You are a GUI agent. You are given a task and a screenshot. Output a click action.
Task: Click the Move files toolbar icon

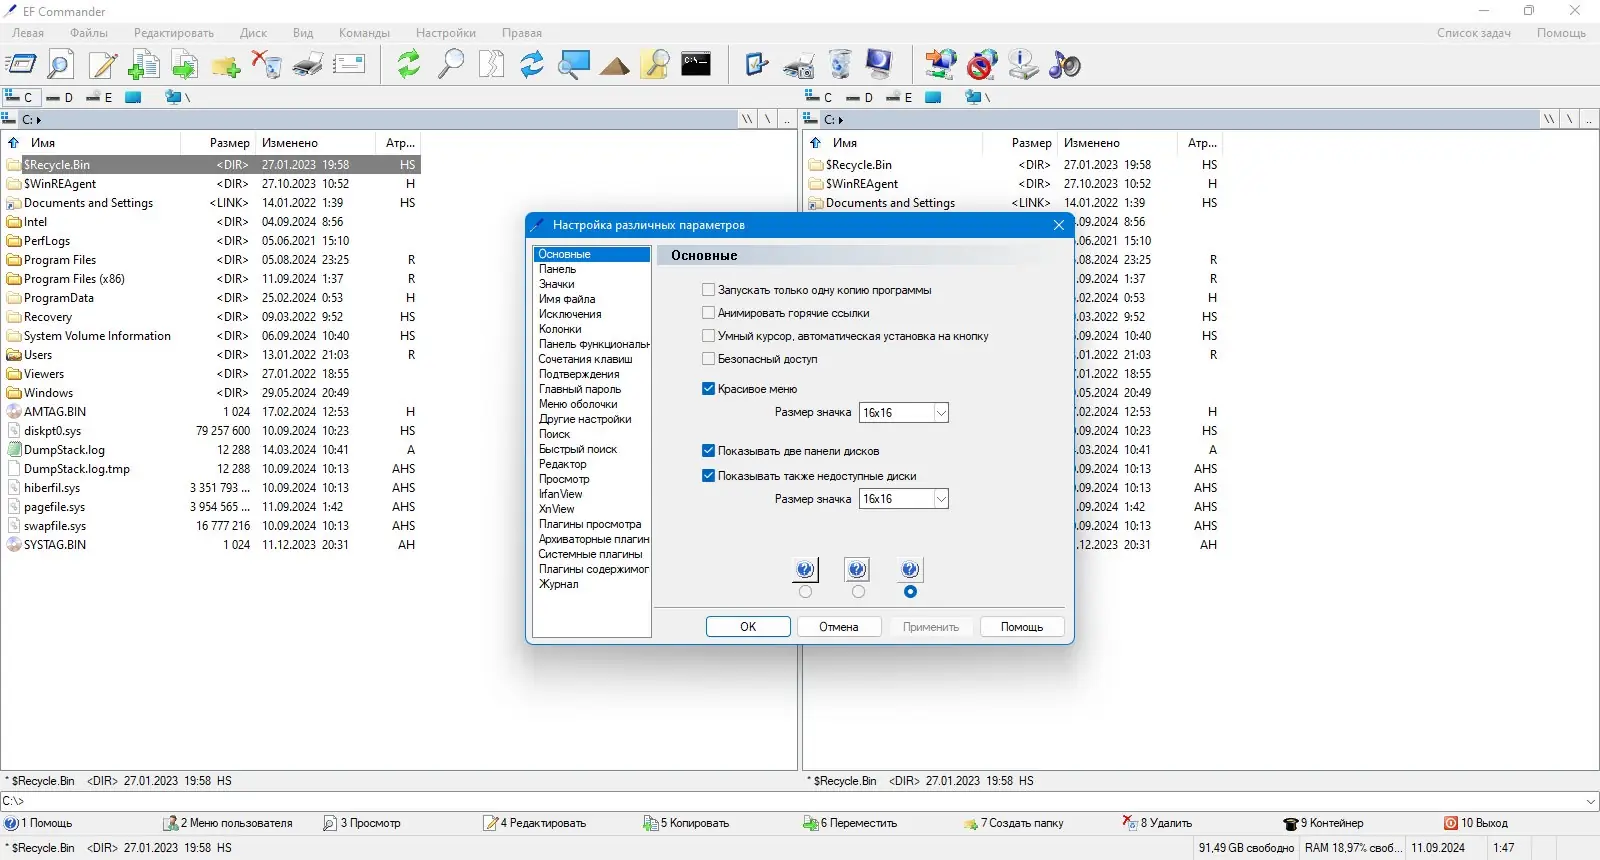185,65
